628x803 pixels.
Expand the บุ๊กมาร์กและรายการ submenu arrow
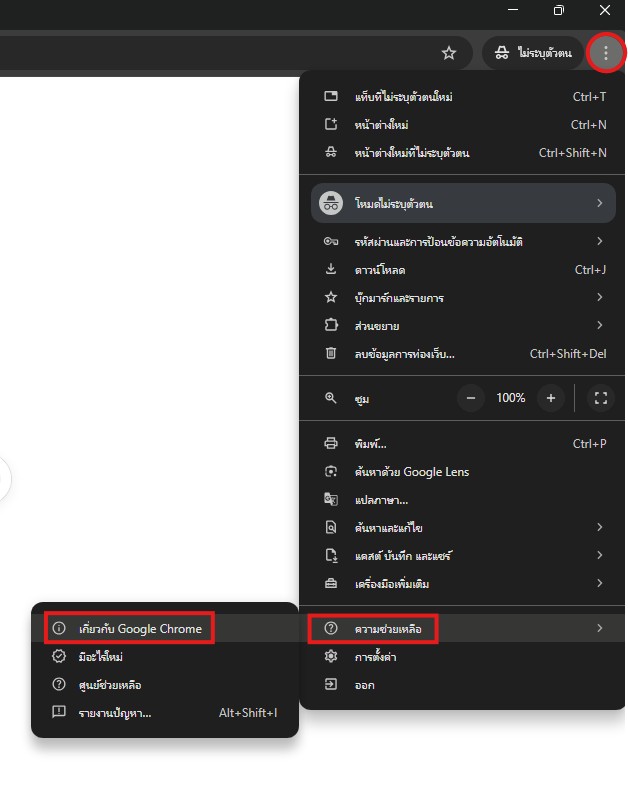pyautogui.click(x=599, y=298)
